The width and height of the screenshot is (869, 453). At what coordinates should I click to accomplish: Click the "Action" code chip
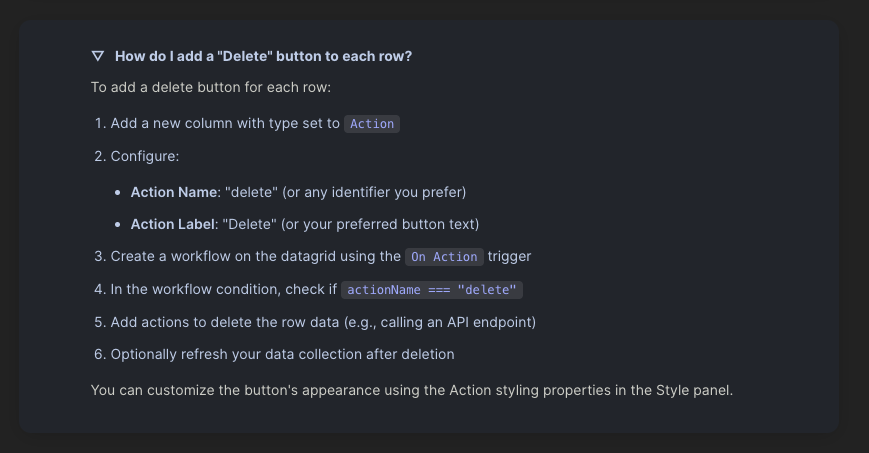[x=372, y=124]
